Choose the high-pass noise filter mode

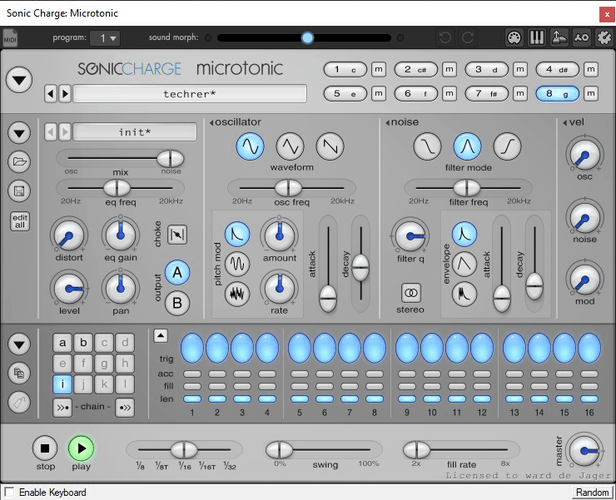508,147
